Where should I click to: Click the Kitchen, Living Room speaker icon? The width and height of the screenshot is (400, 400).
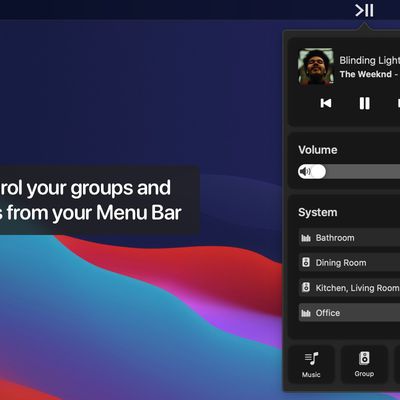[306, 287]
